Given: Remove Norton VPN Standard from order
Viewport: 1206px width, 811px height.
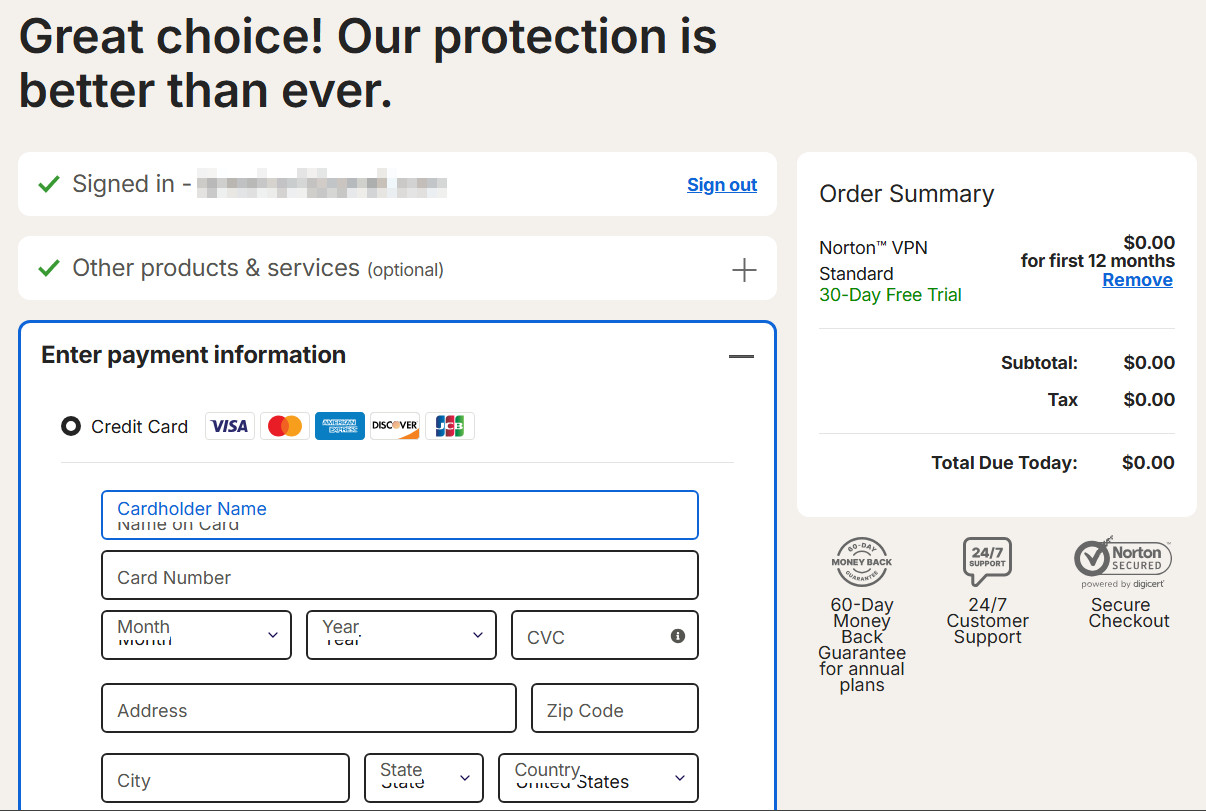Looking at the screenshot, I should [1137, 280].
